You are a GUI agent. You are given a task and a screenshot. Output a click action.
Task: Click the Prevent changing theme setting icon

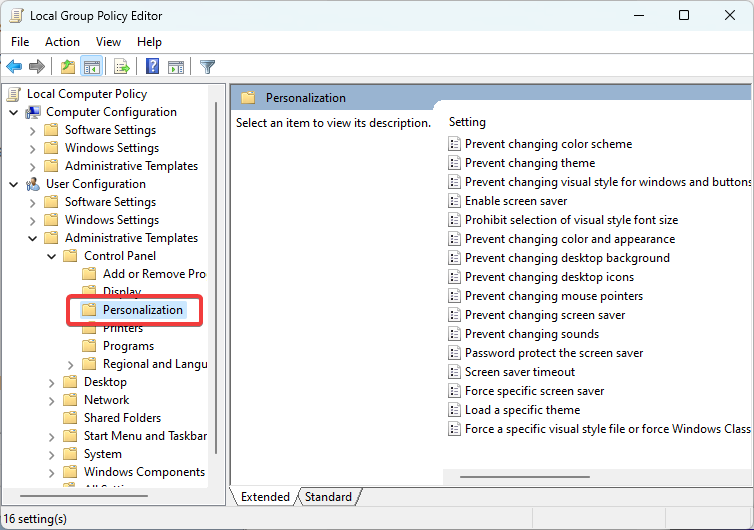tap(454, 163)
